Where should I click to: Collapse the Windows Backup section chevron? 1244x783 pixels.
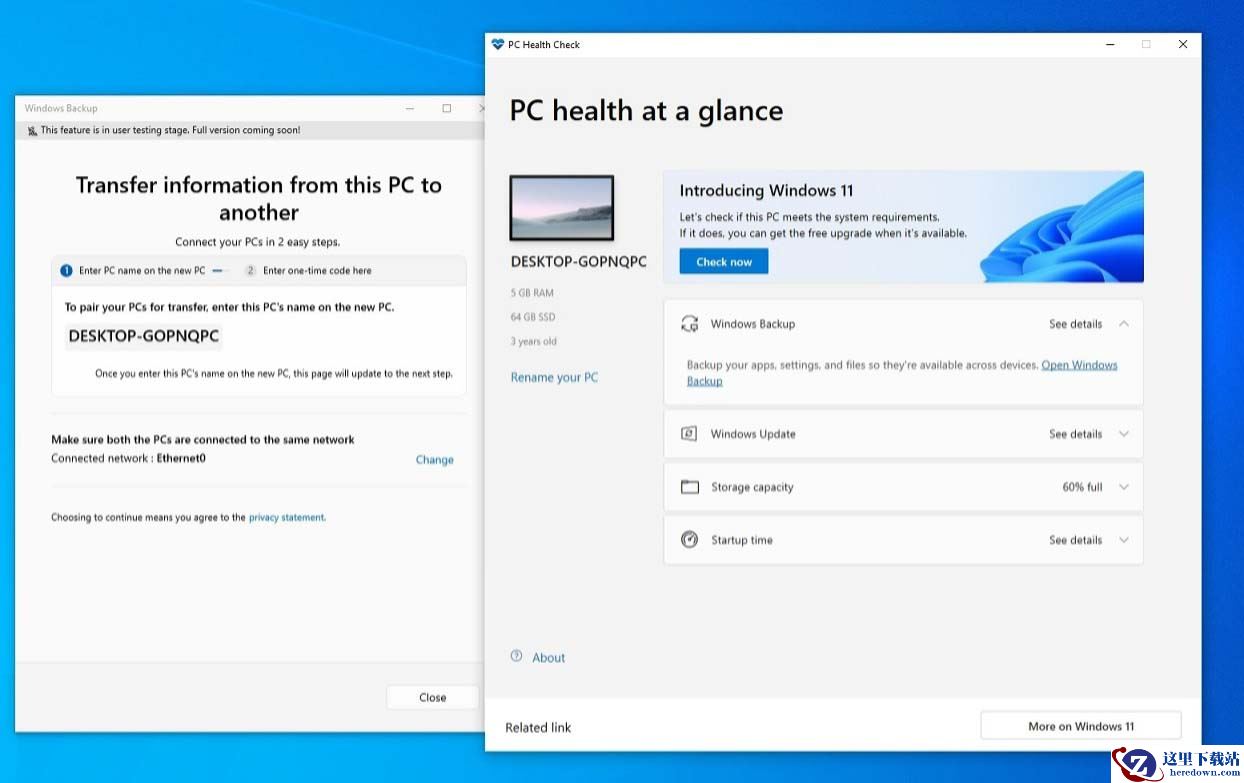click(x=1124, y=324)
